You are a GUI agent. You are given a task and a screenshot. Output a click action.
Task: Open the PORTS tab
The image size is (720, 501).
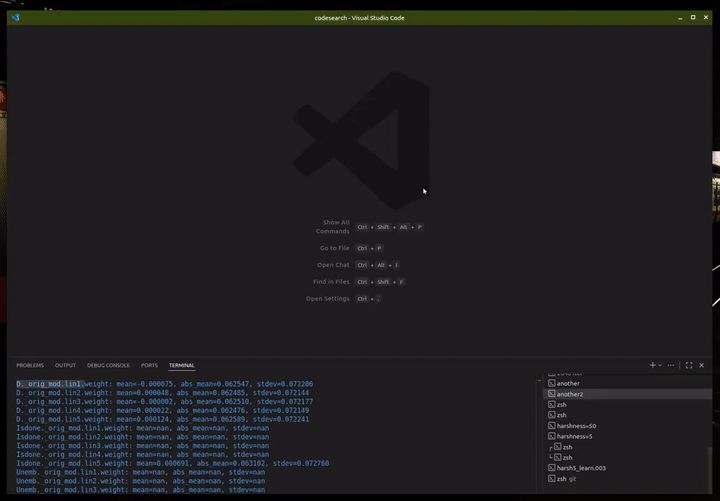[x=149, y=366]
